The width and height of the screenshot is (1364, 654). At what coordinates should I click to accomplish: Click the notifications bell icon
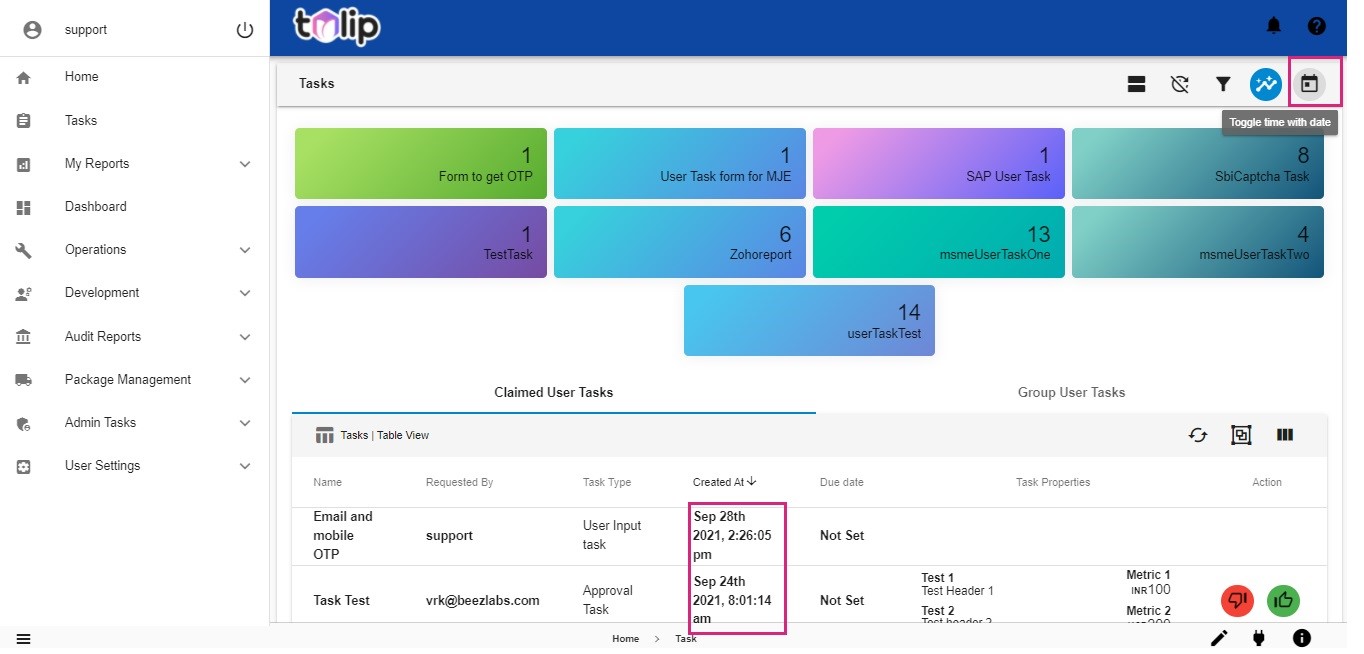1274,26
